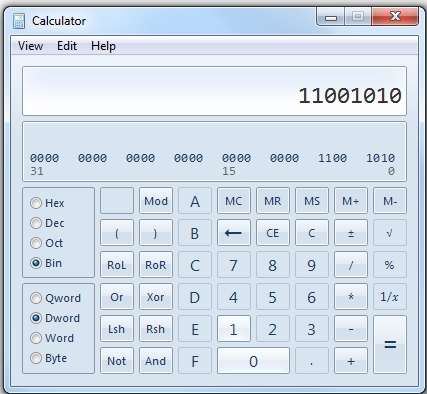This screenshot has width=427, height=394.
Task: Click the Xor bitwise button
Action: coord(156,297)
